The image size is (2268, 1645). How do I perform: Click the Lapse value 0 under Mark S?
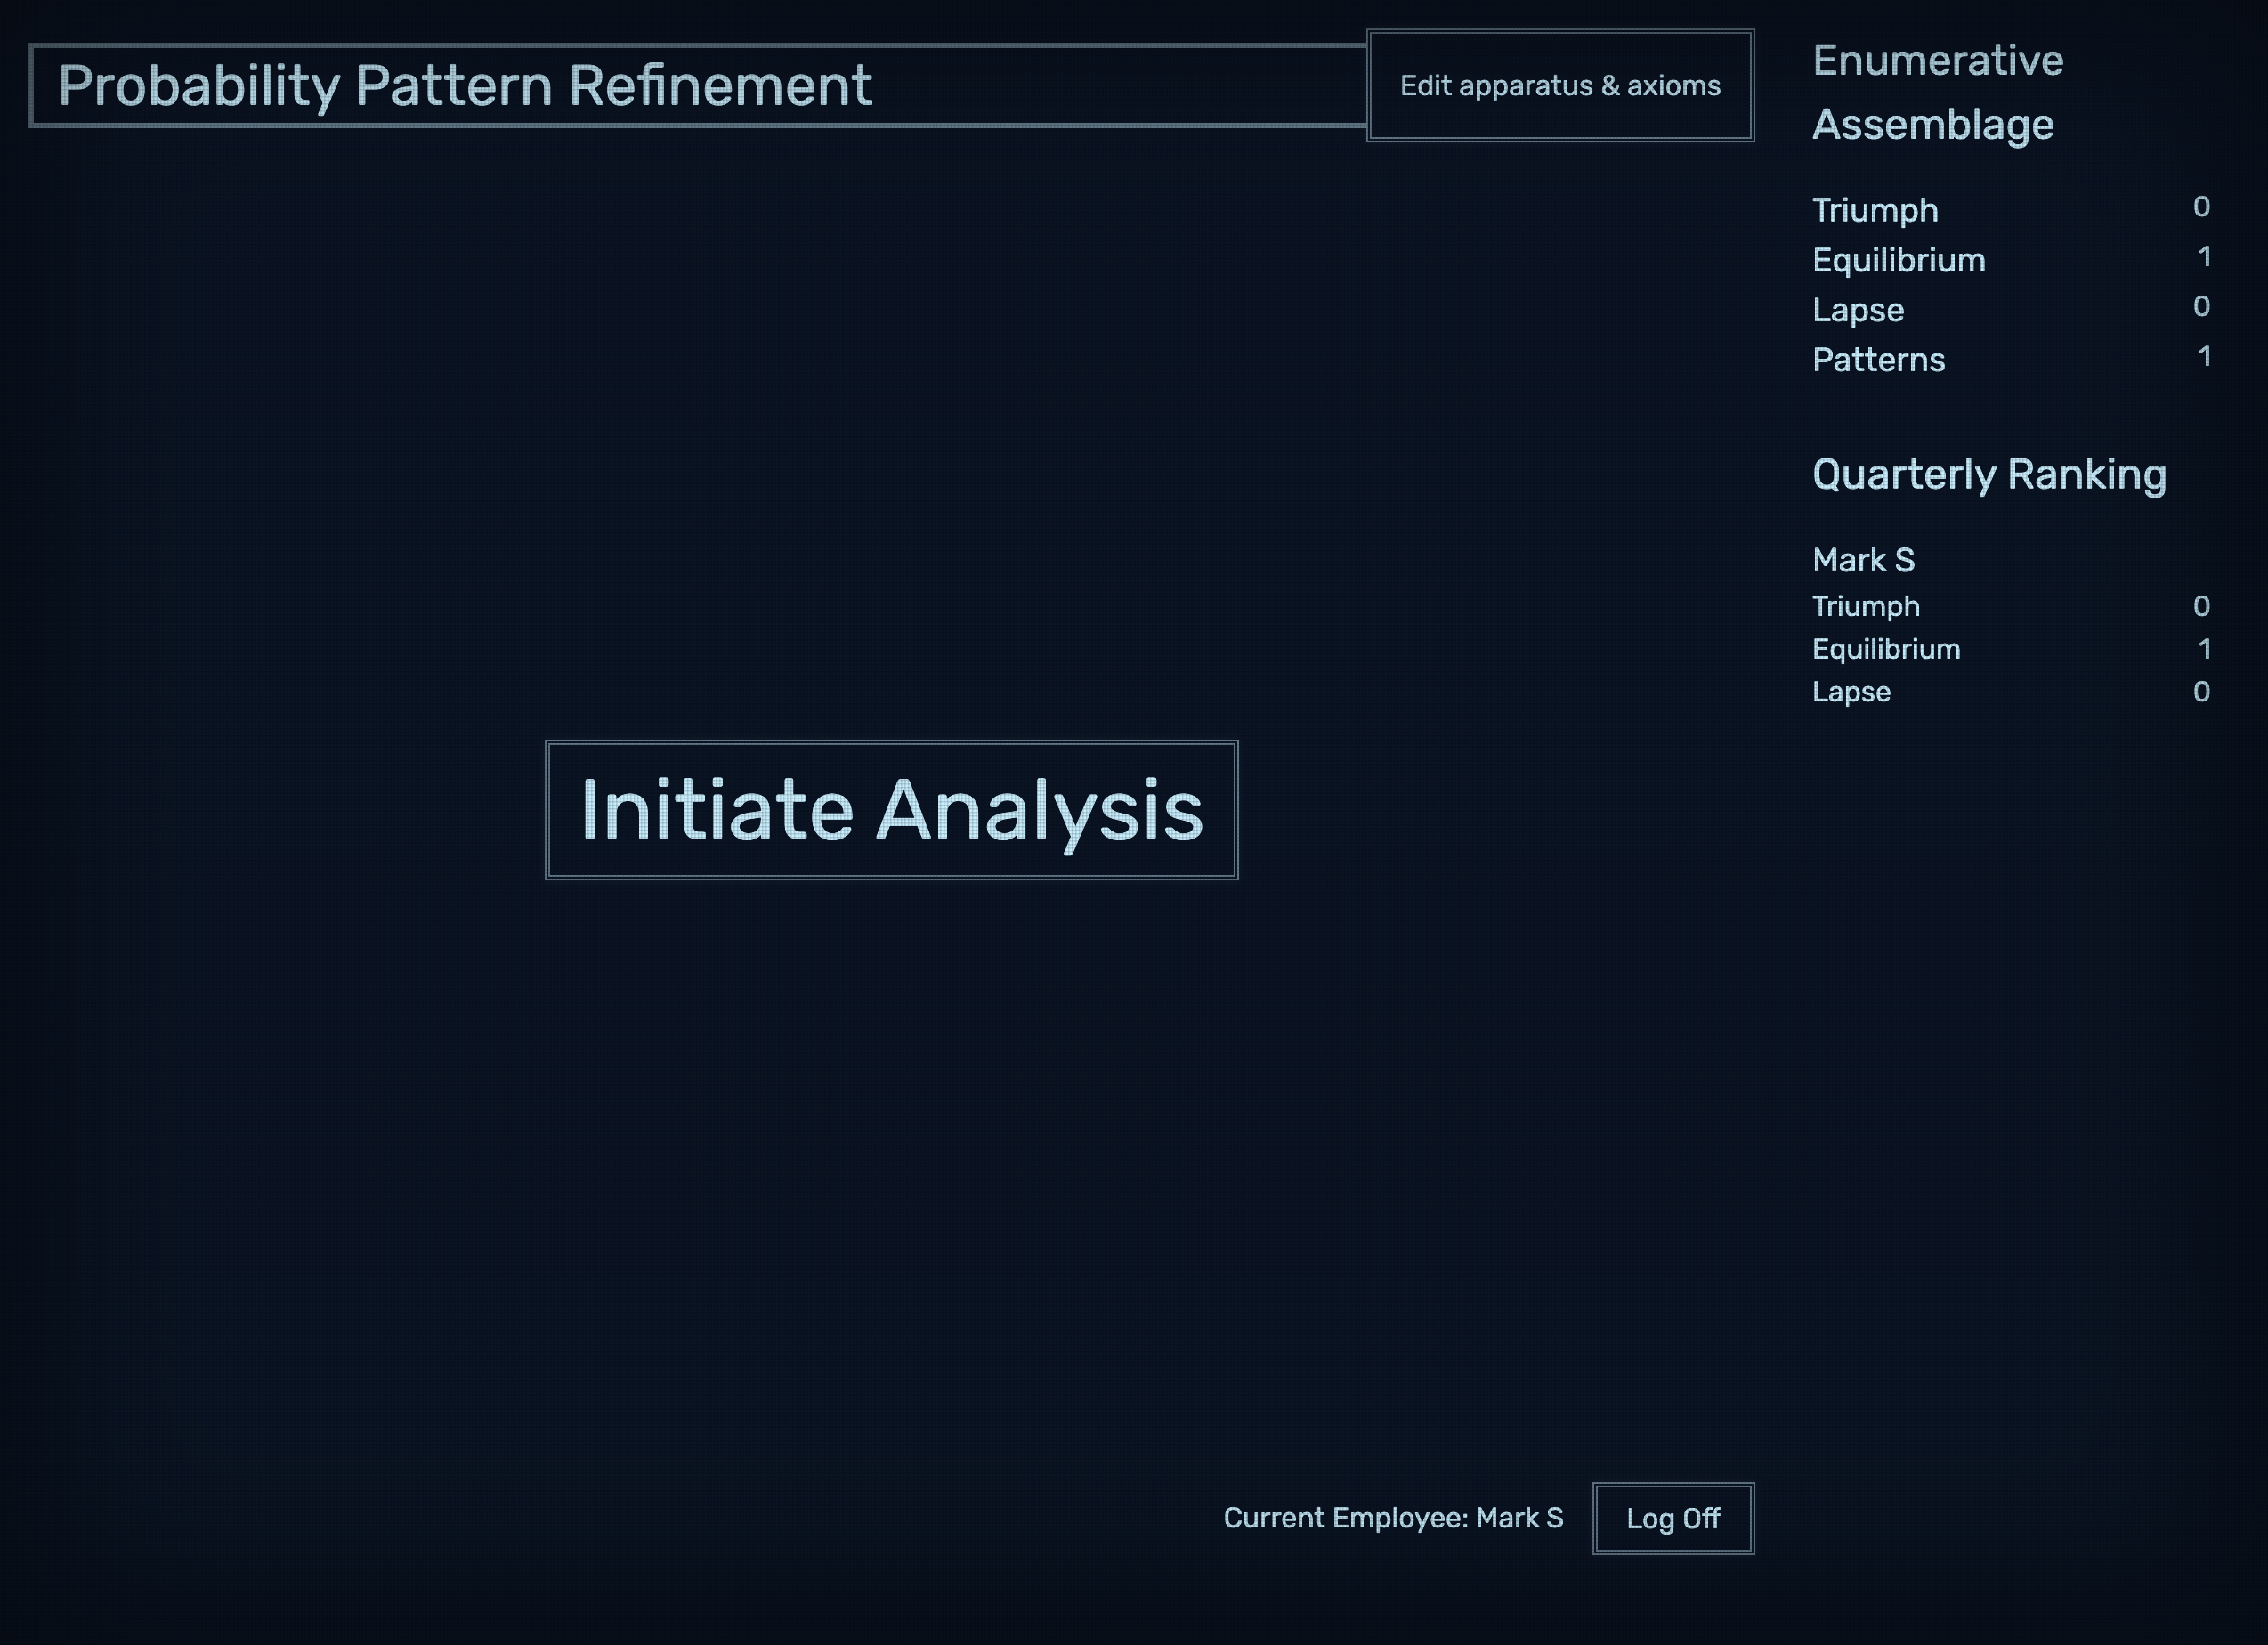coord(2201,692)
